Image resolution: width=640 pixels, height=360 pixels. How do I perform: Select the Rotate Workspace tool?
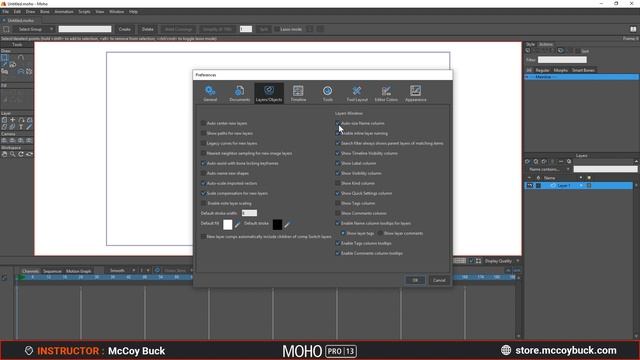click(x=21, y=154)
